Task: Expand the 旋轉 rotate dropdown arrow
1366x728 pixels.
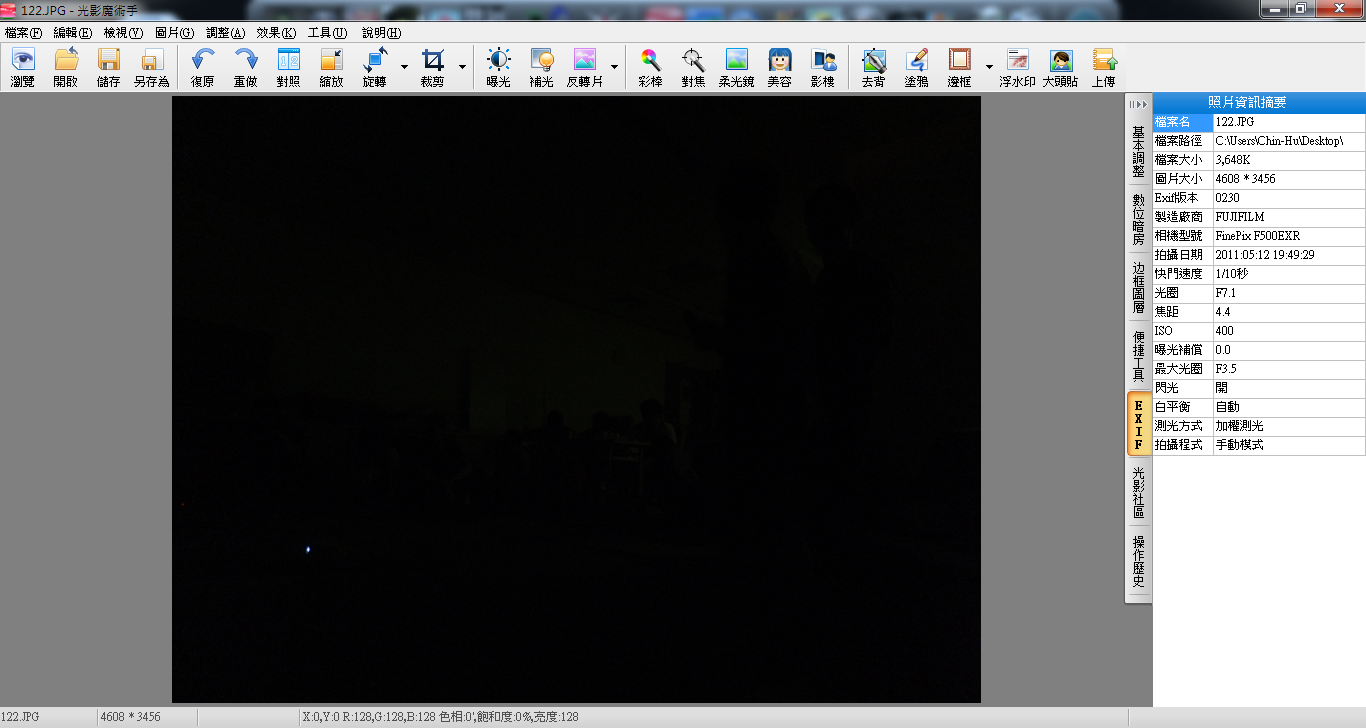Action: (x=404, y=67)
